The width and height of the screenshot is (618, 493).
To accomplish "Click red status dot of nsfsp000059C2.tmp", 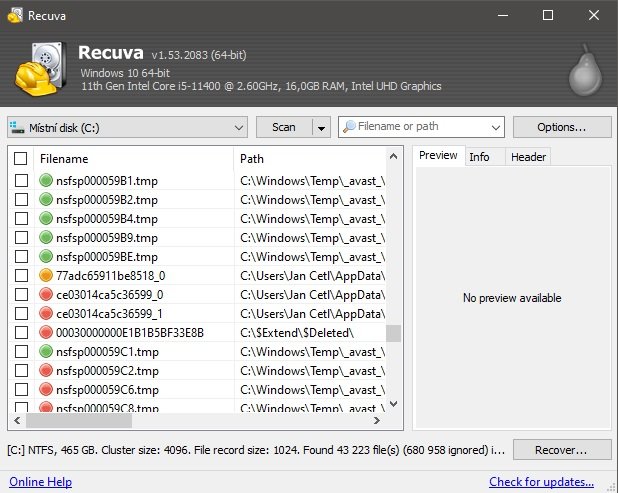I will tap(46, 370).
